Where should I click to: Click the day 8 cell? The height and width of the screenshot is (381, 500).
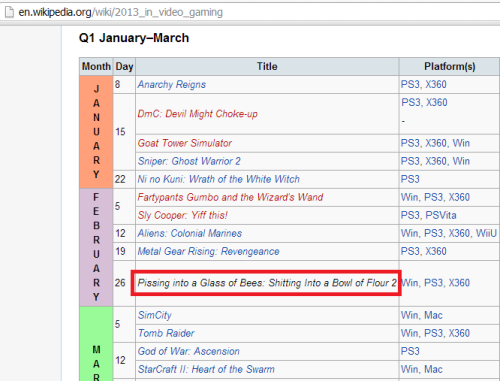(124, 84)
